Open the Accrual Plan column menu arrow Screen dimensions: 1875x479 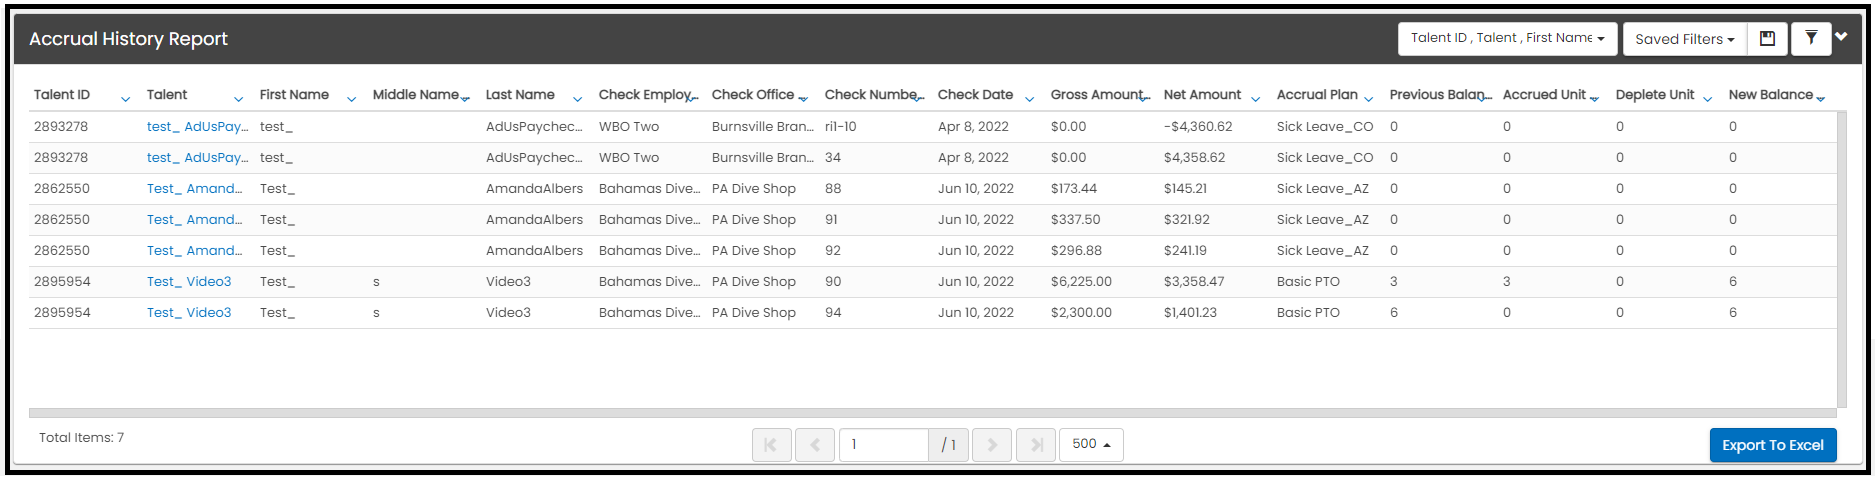click(1368, 98)
